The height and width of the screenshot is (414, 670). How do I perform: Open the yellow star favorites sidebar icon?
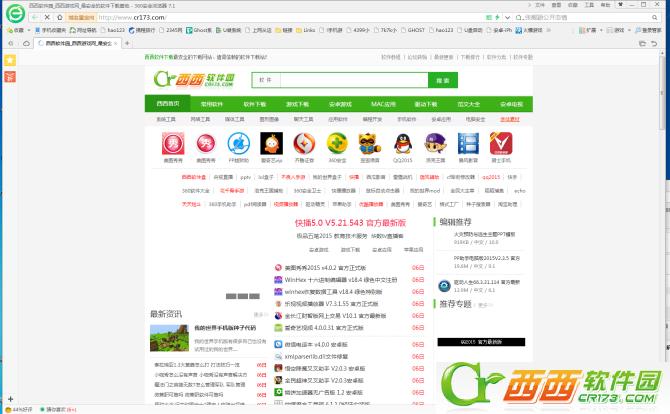[10, 60]
